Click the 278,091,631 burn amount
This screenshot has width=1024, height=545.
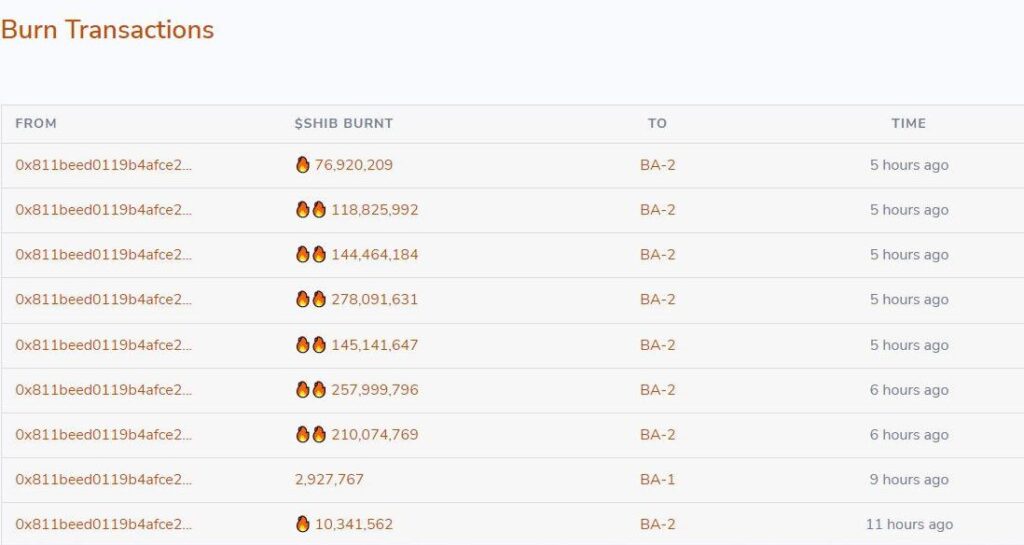pyautogui.click(x=374, y=300)
